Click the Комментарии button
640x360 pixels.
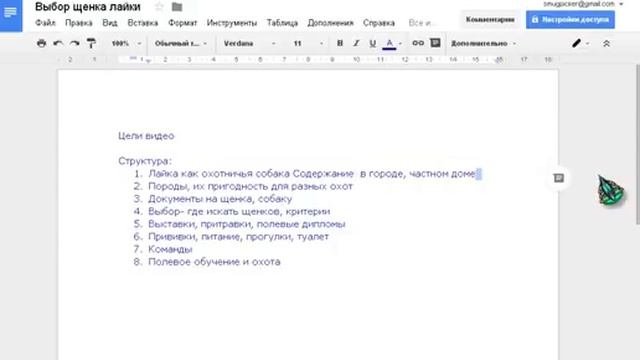(490, 20)
